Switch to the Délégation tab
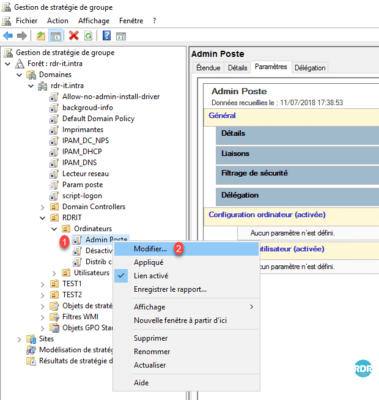This screenshot has height=400, width=379. (x=310, y=68)
